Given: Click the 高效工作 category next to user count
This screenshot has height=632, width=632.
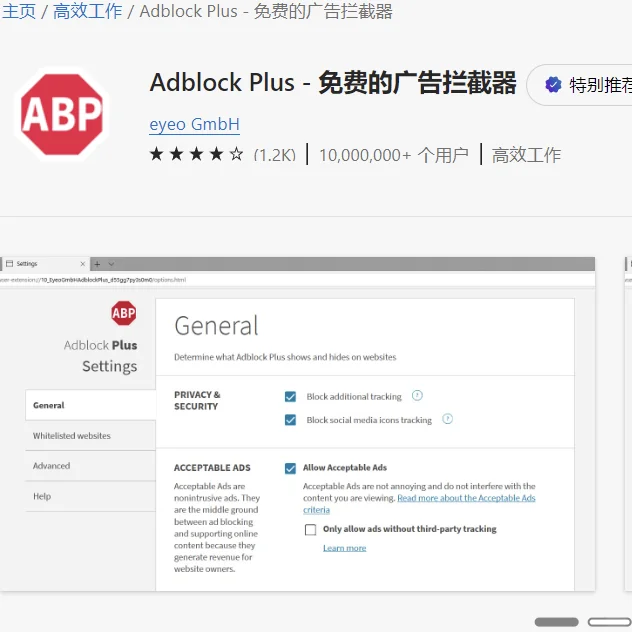Looking at the screenshot, I should [x=526, y=155].
